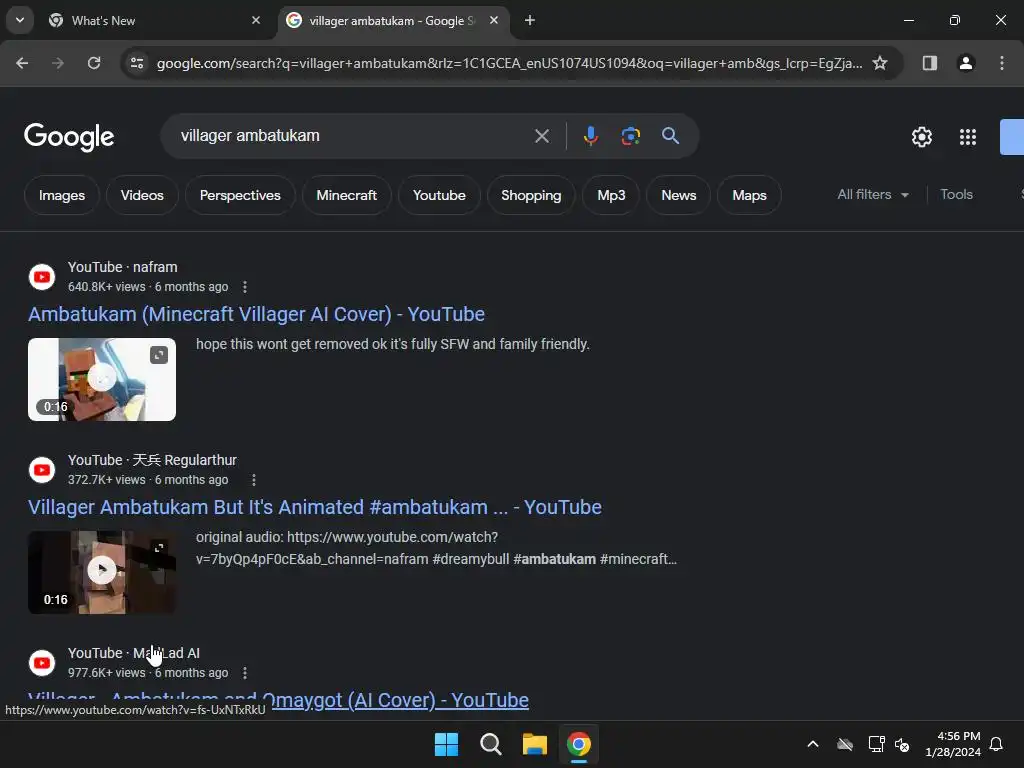Close the What's New tab
This screenshot has height=768, width=1024.
click(x=256, y=20)
